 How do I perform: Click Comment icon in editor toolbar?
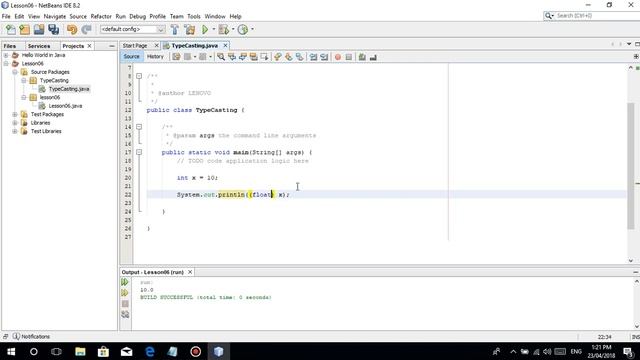pos(362,57)
